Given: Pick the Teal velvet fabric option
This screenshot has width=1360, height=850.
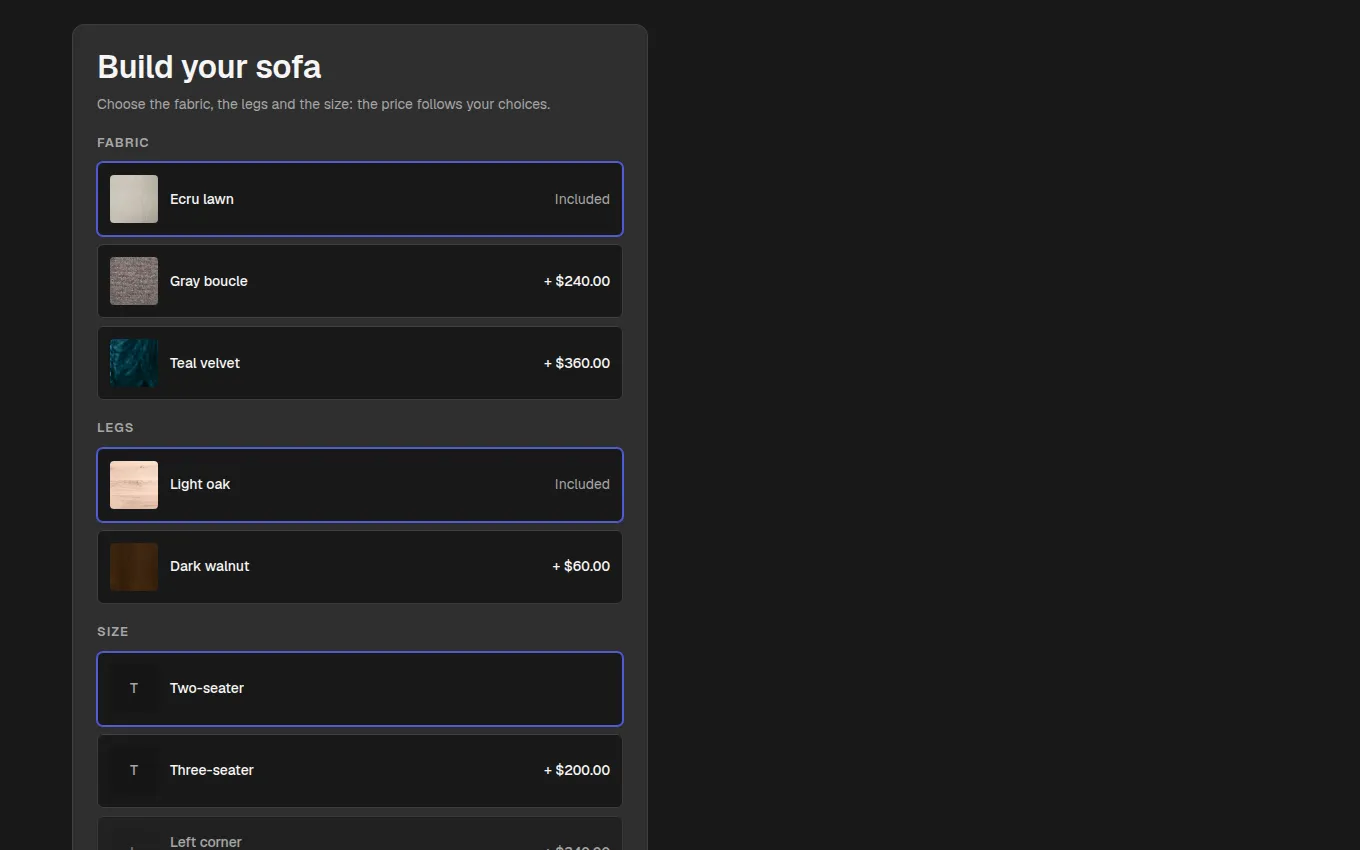Looking at the screenshot, I should 360,363.
